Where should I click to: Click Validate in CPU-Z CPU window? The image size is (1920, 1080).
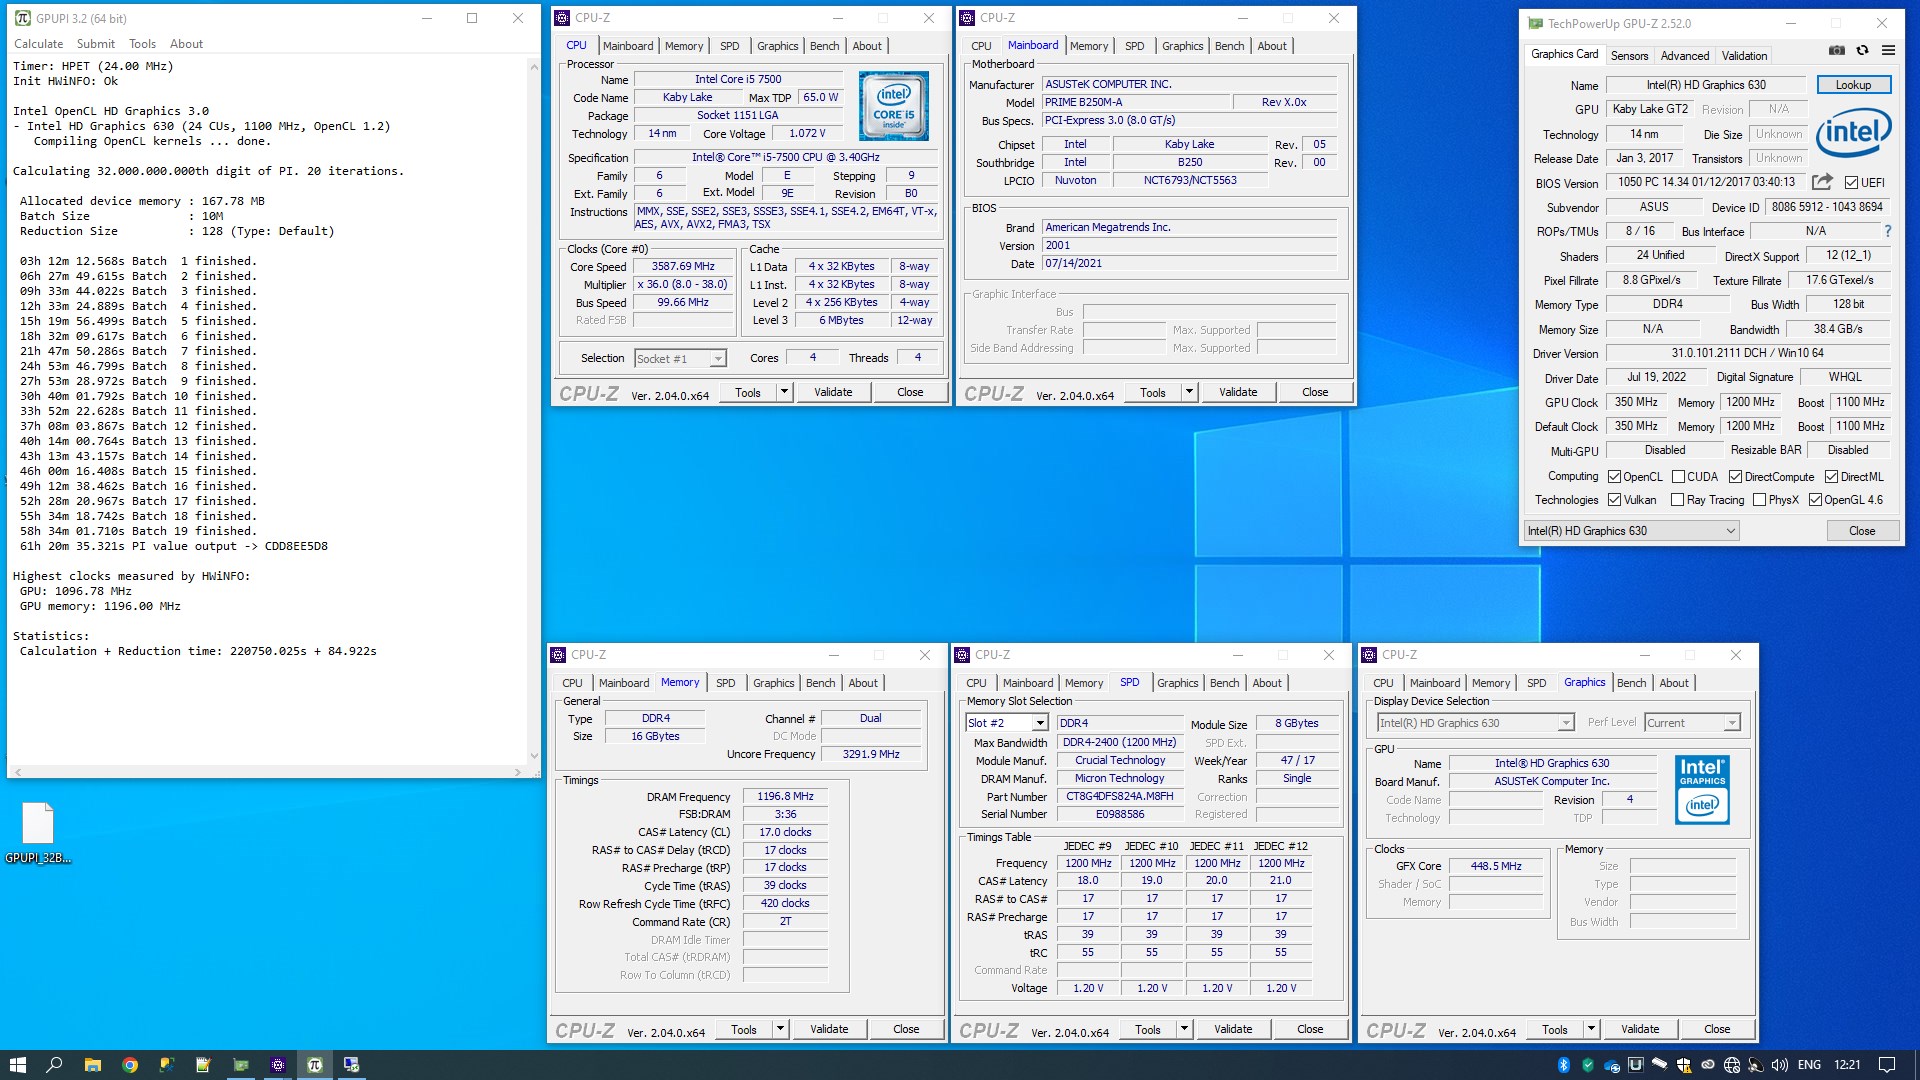[x=833, y=392]
